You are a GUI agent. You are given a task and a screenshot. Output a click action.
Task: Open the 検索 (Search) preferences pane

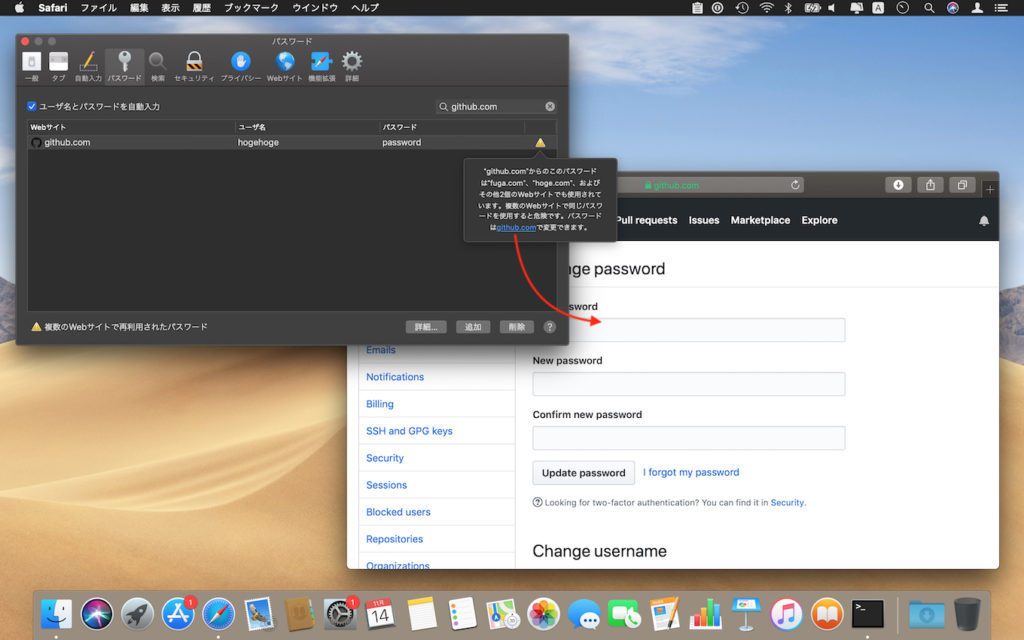pos(156,62)
